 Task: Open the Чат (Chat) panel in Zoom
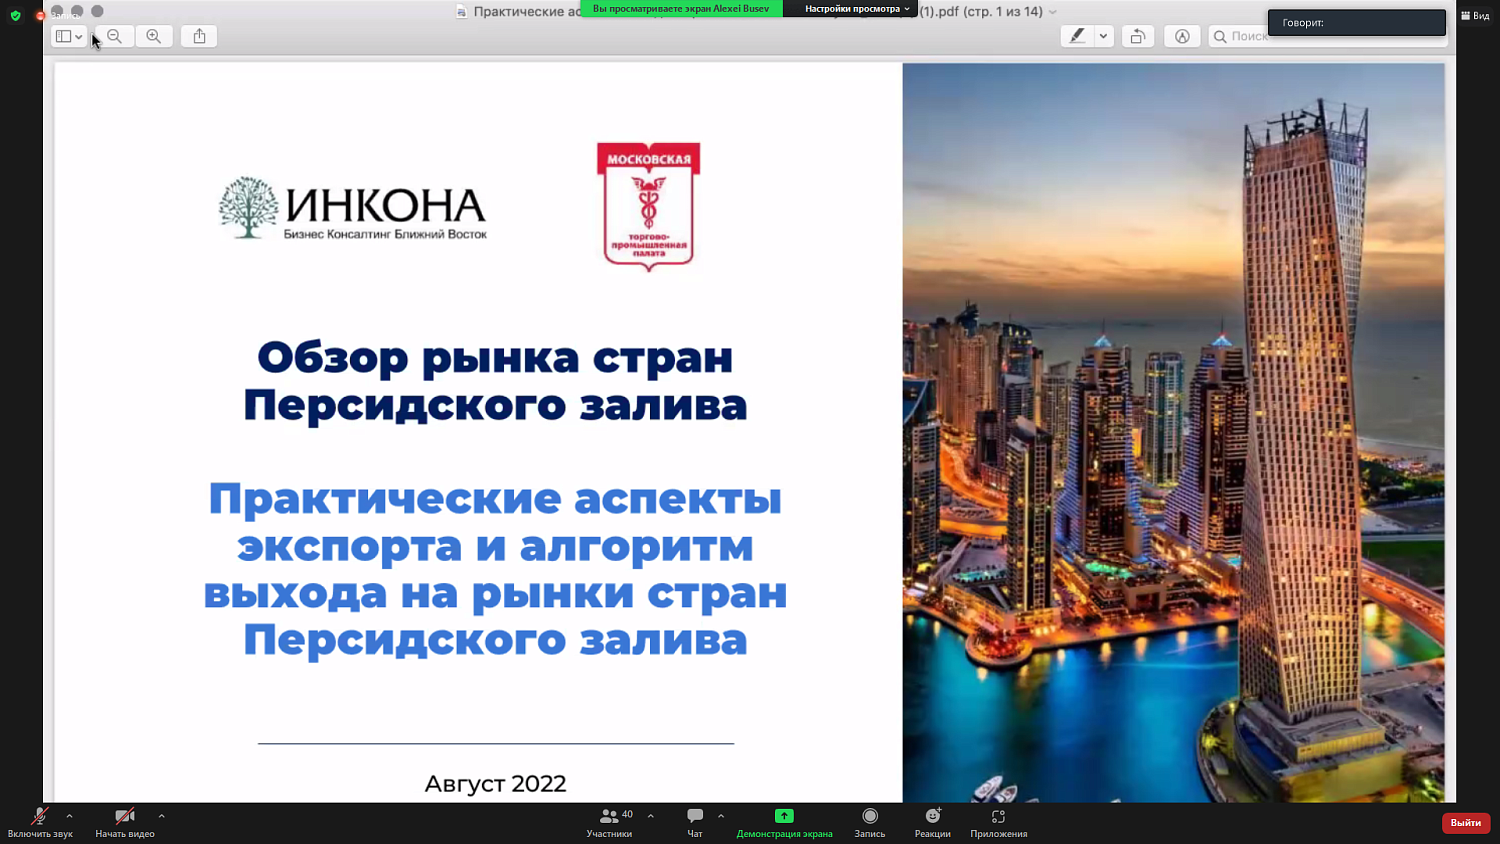[x=693, y=822]
